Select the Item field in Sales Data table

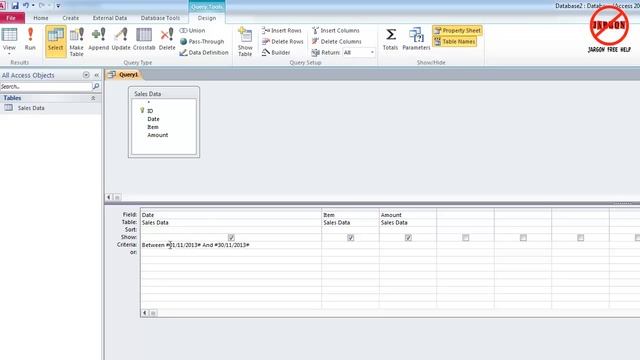point(153,127)
